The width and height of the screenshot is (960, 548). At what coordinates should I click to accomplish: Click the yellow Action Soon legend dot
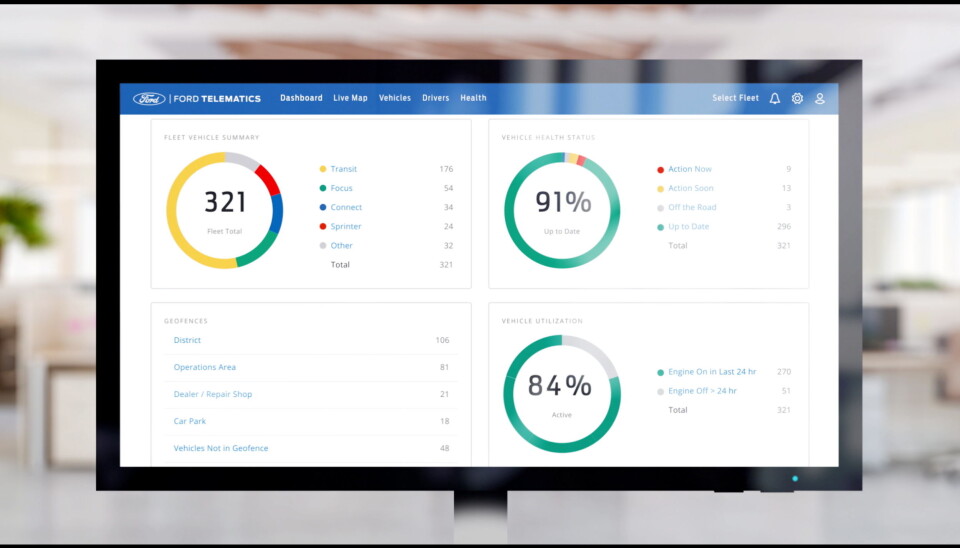(660, 188)
